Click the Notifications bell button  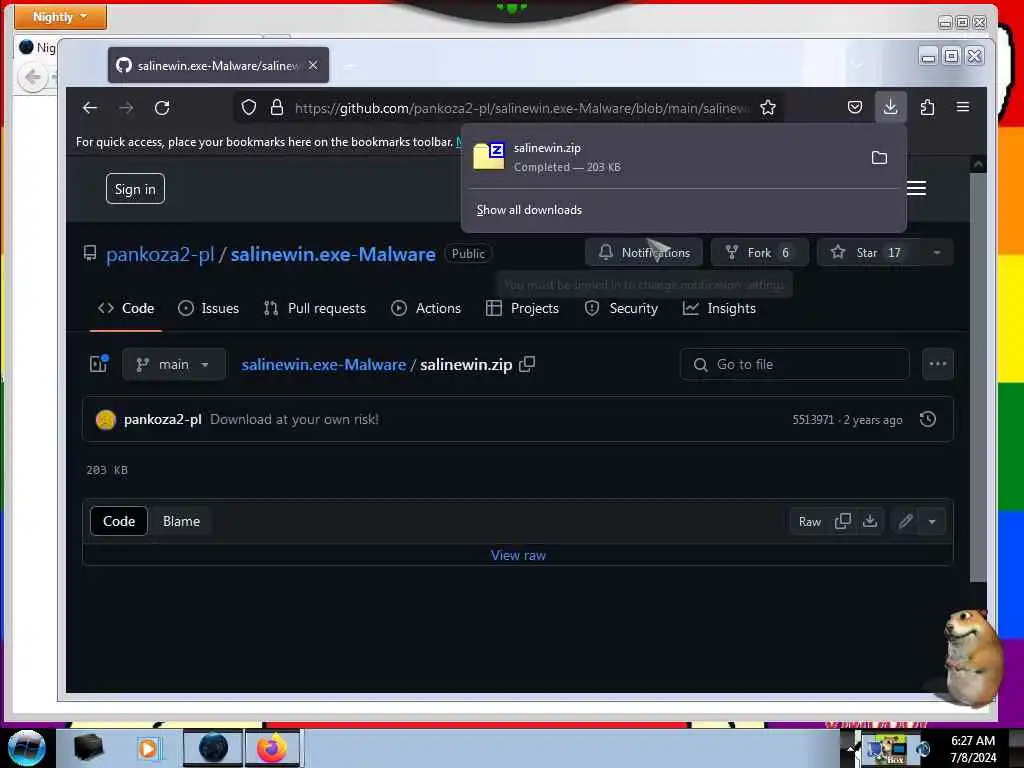pyautogui.click(x=644, y=253)
